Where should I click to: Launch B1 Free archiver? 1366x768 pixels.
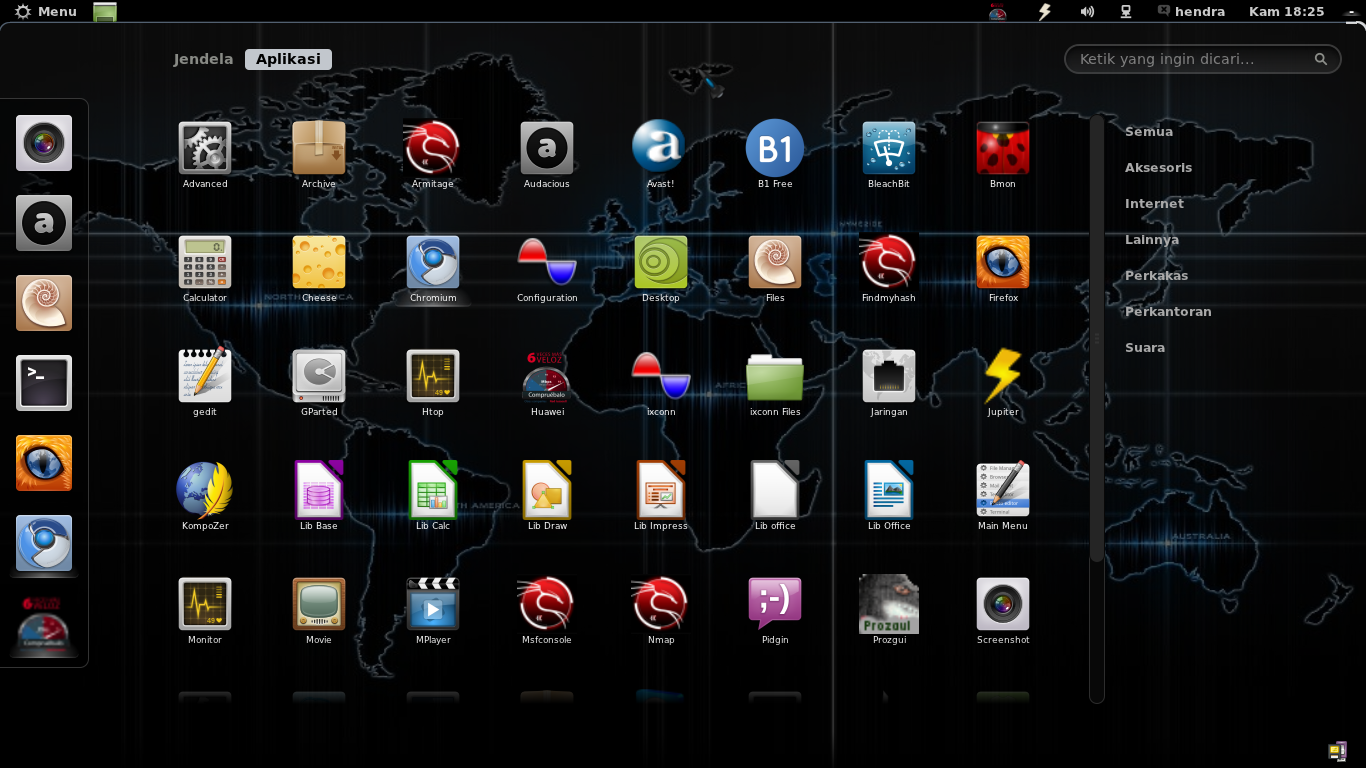[775, 148]
